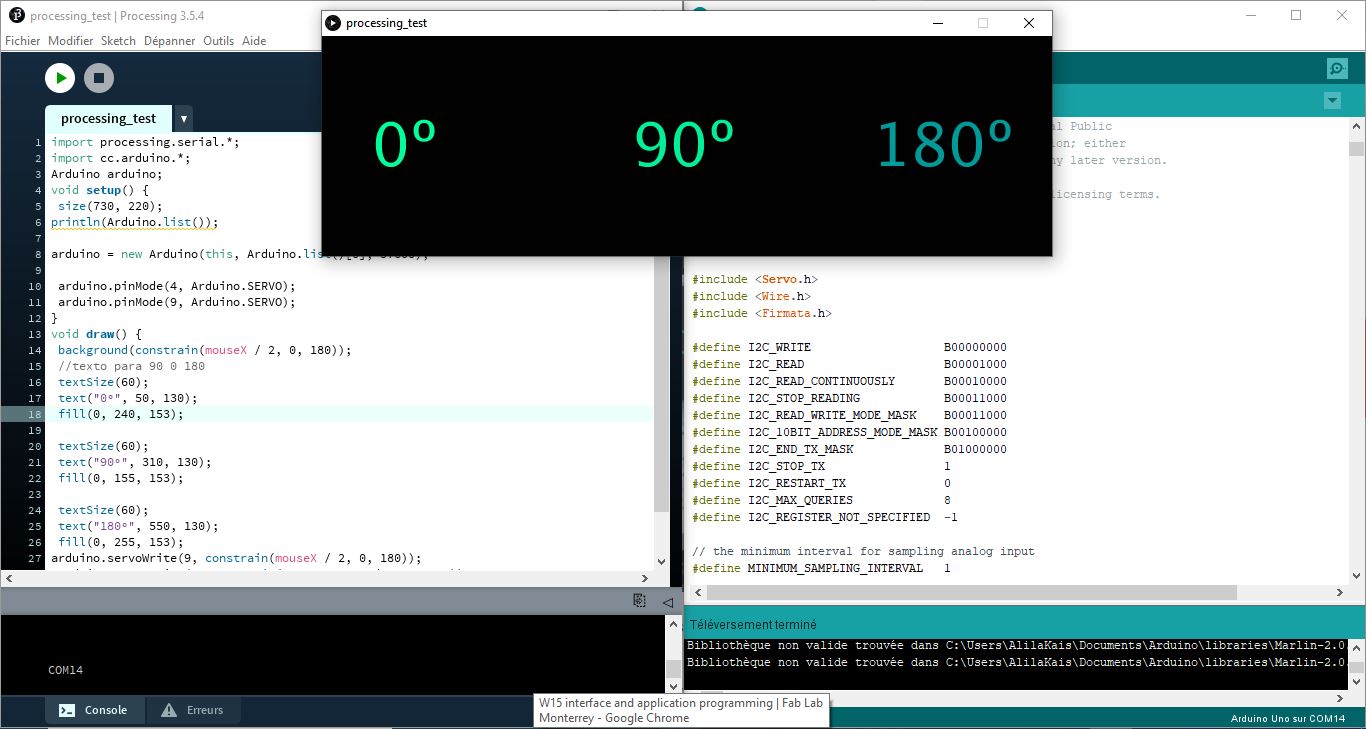
Task: Minimize the processing_test sketch output window
Action: (x=937, y=23)
